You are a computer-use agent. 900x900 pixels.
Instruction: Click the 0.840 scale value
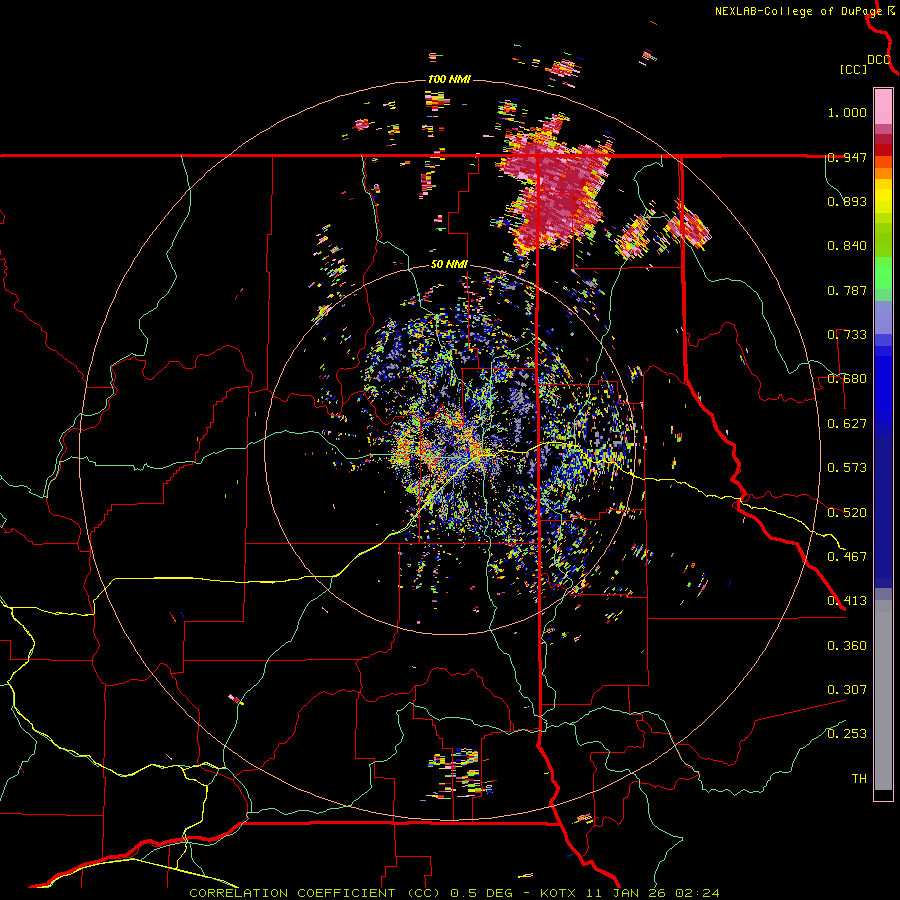pyautogui.click(x=847, y=246)
